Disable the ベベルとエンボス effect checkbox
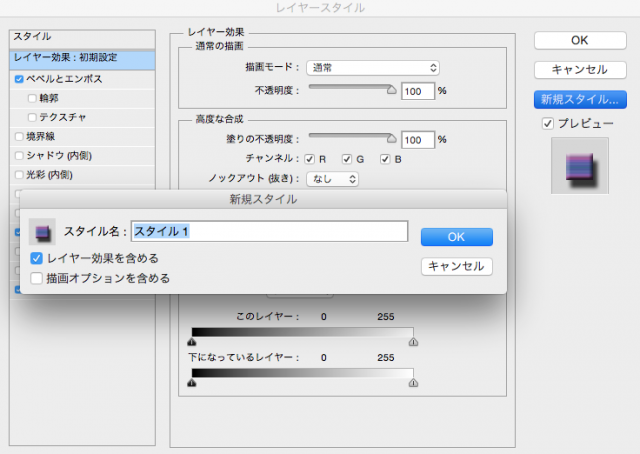 point(20,78)
